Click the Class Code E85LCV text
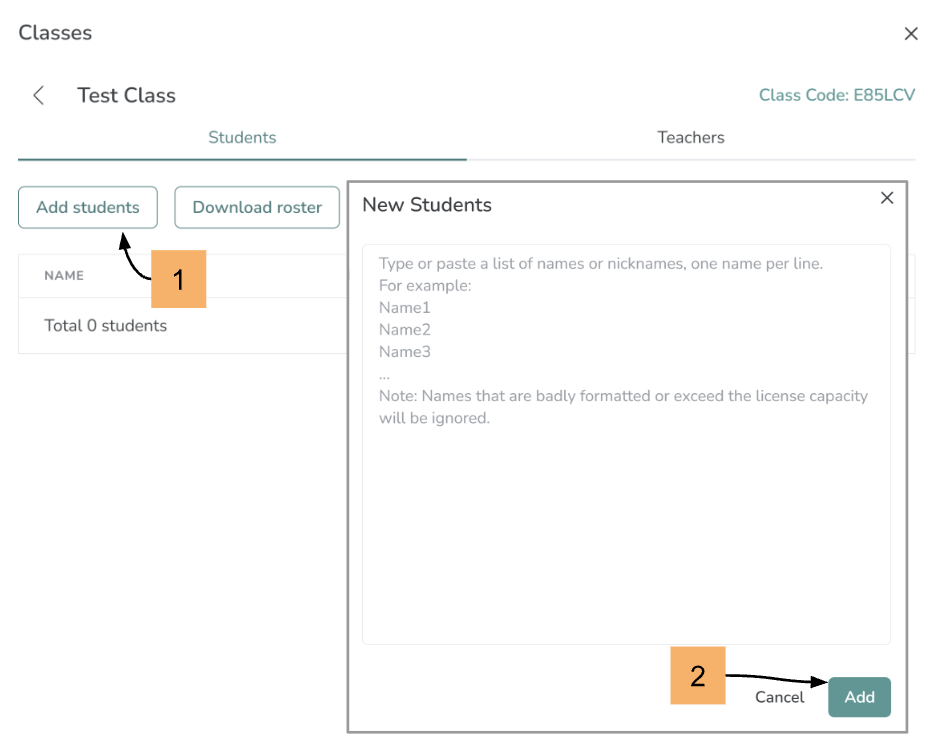The width and height of the screenshot is (936, 751). coord(837,96)
